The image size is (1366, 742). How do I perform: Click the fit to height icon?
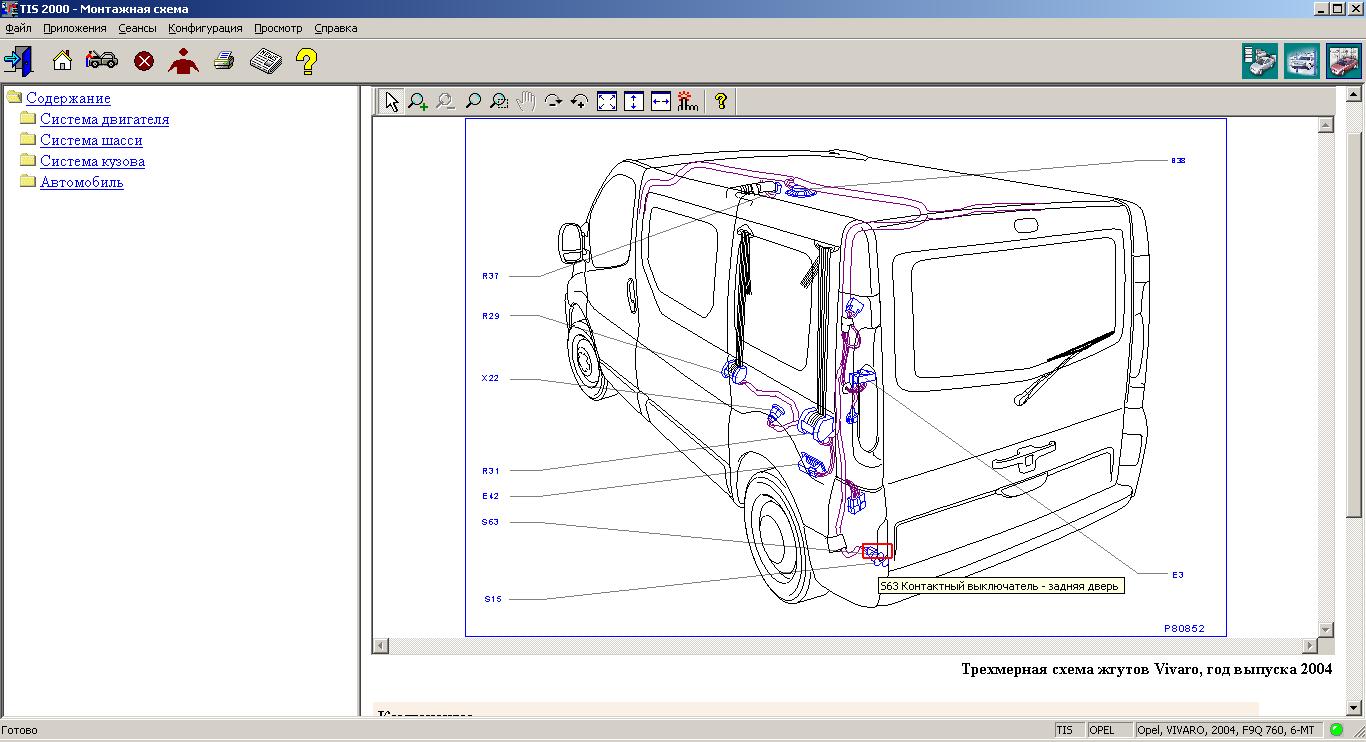tap(634, 101)
